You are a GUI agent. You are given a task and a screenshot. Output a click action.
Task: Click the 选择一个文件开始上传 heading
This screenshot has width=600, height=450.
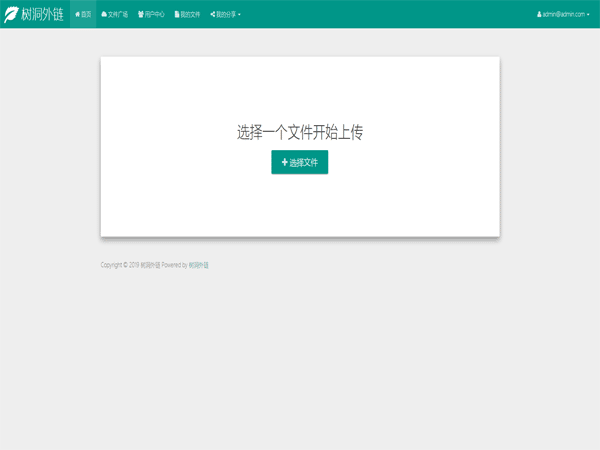coord(300,132)
